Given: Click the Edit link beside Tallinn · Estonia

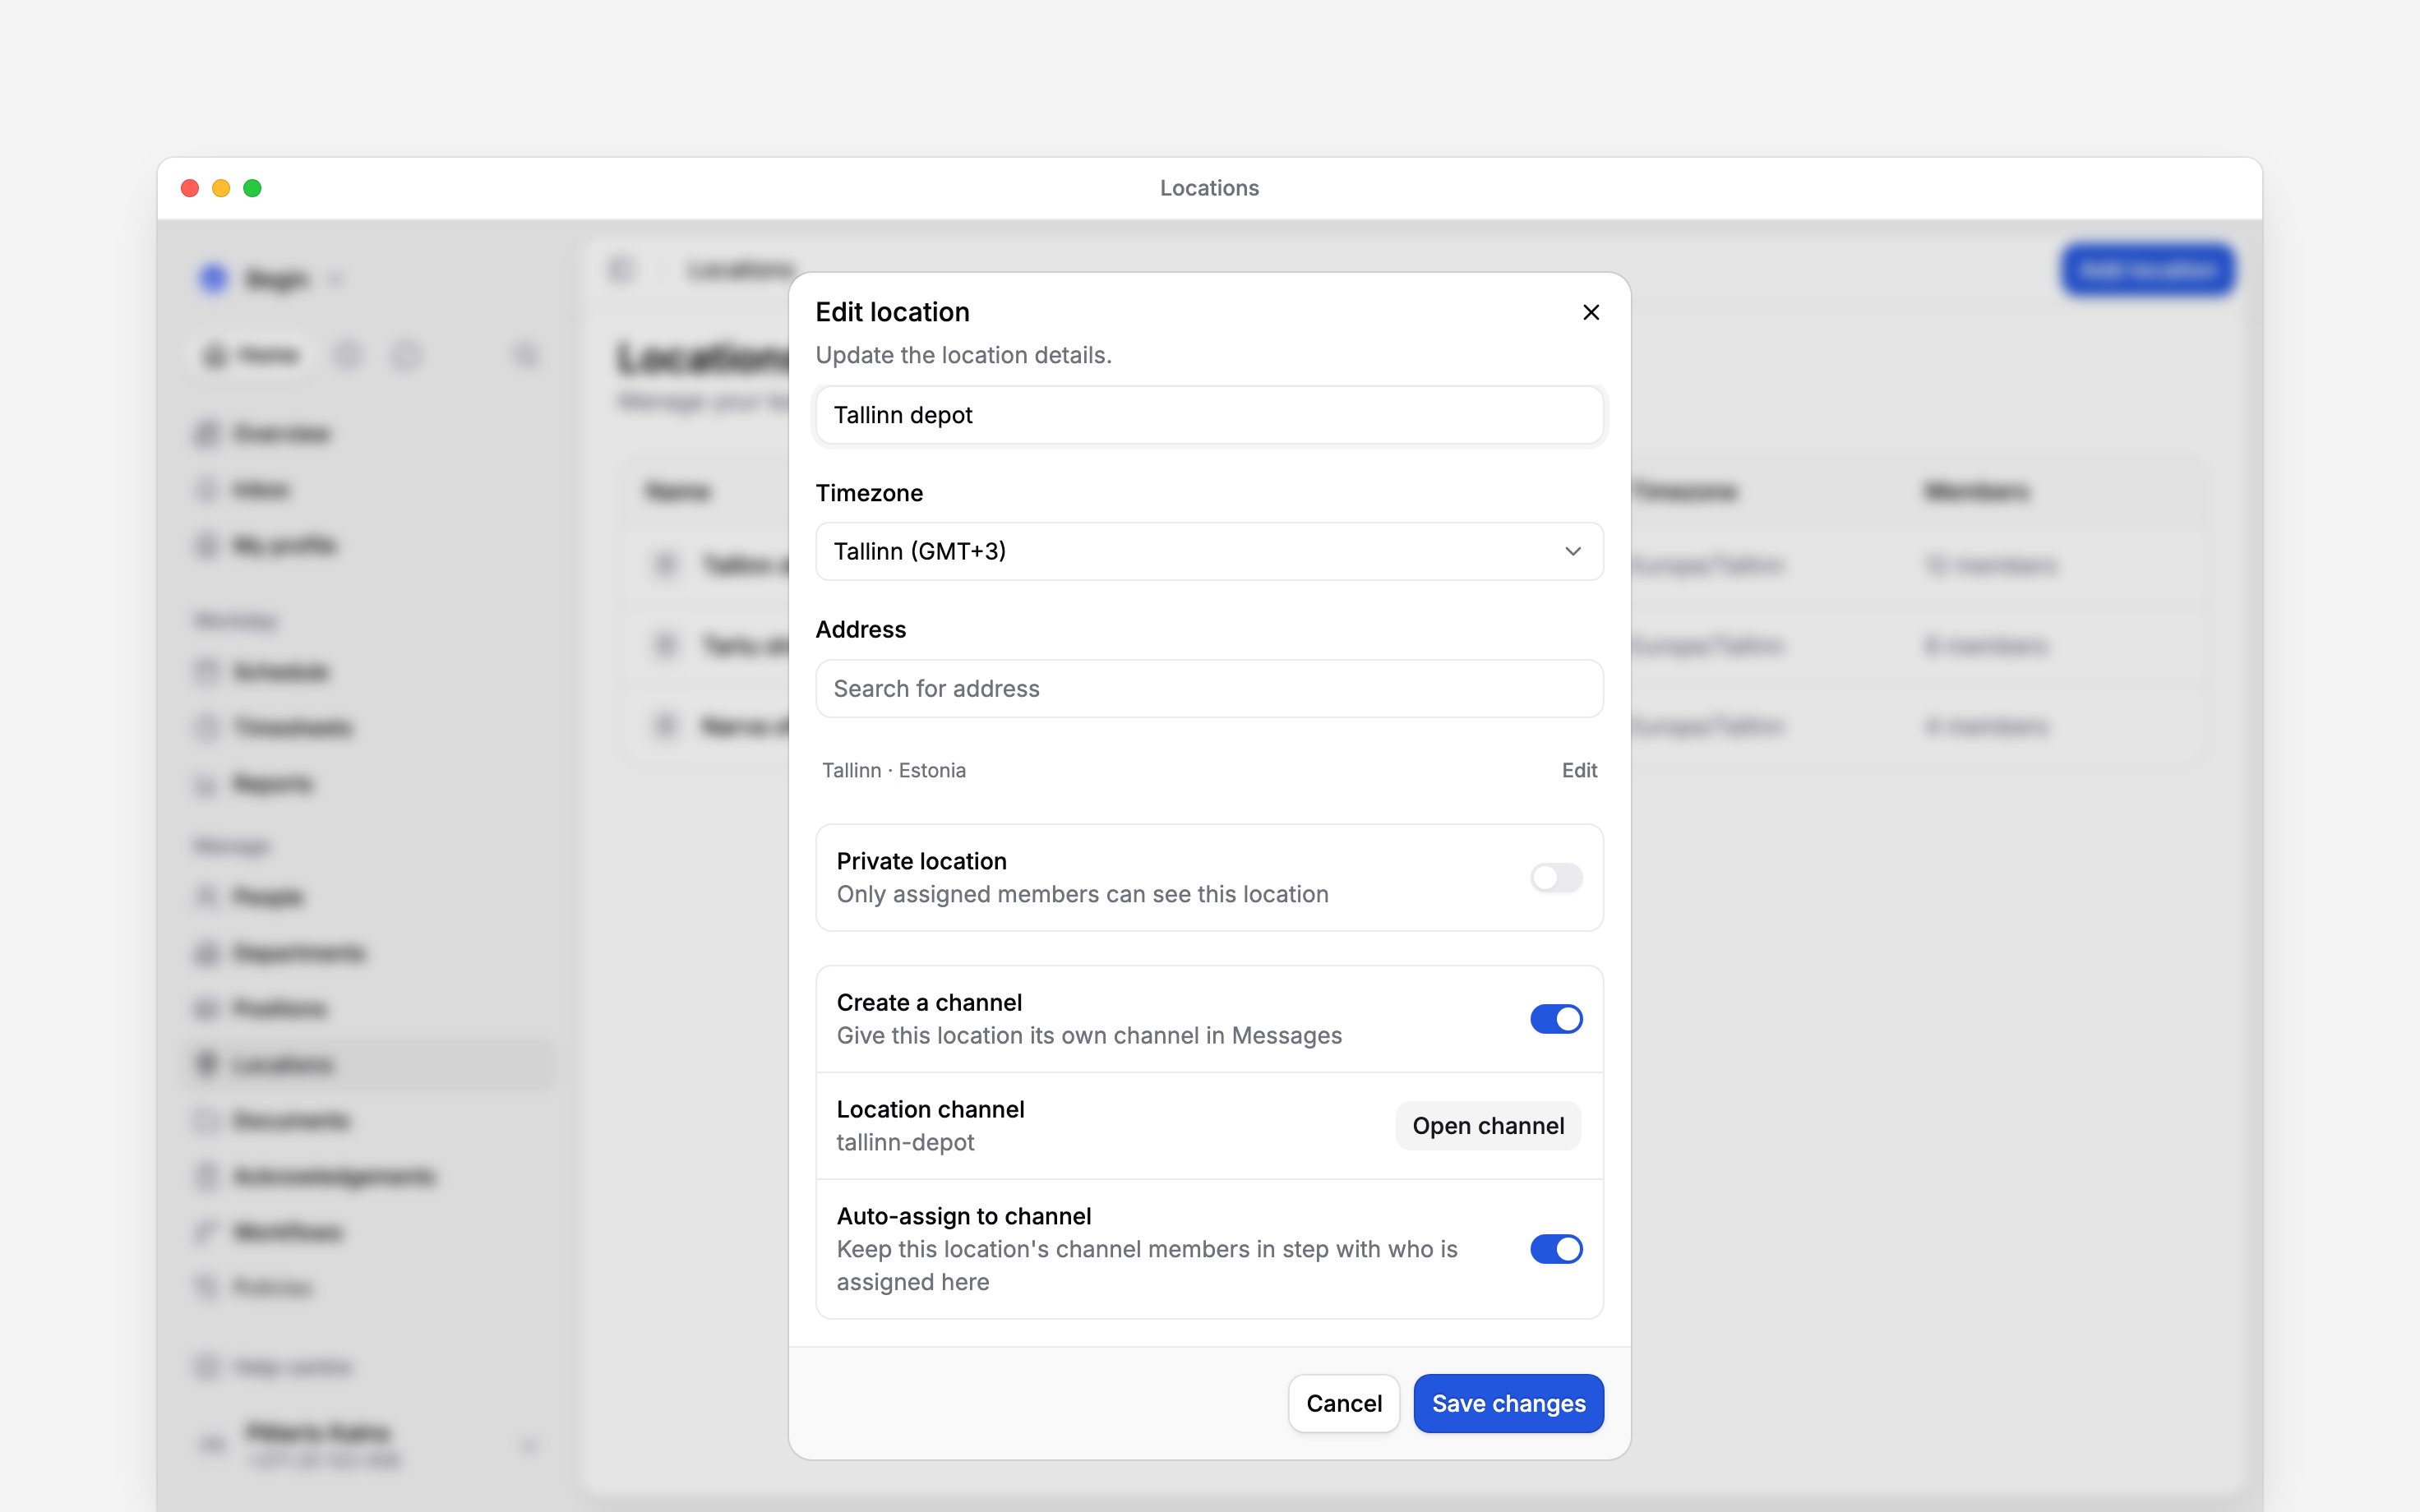Looking at the screenshot, I should pyautogui.click(x=1579, y=770).
